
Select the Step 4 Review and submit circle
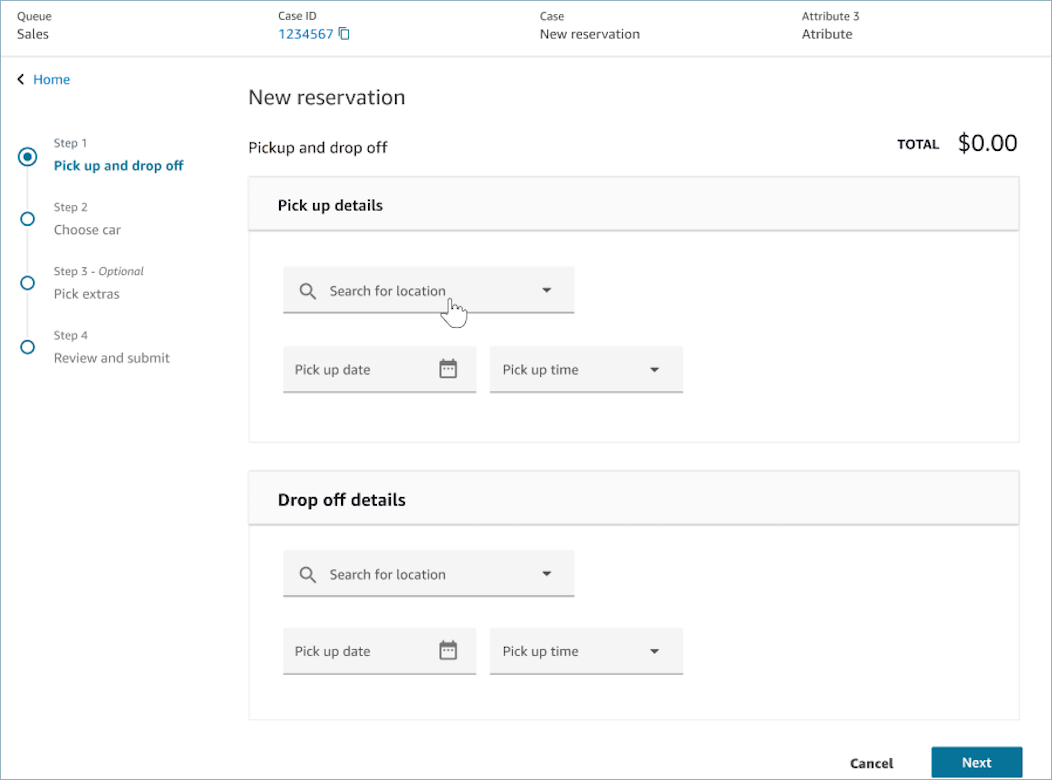[28, 347]
